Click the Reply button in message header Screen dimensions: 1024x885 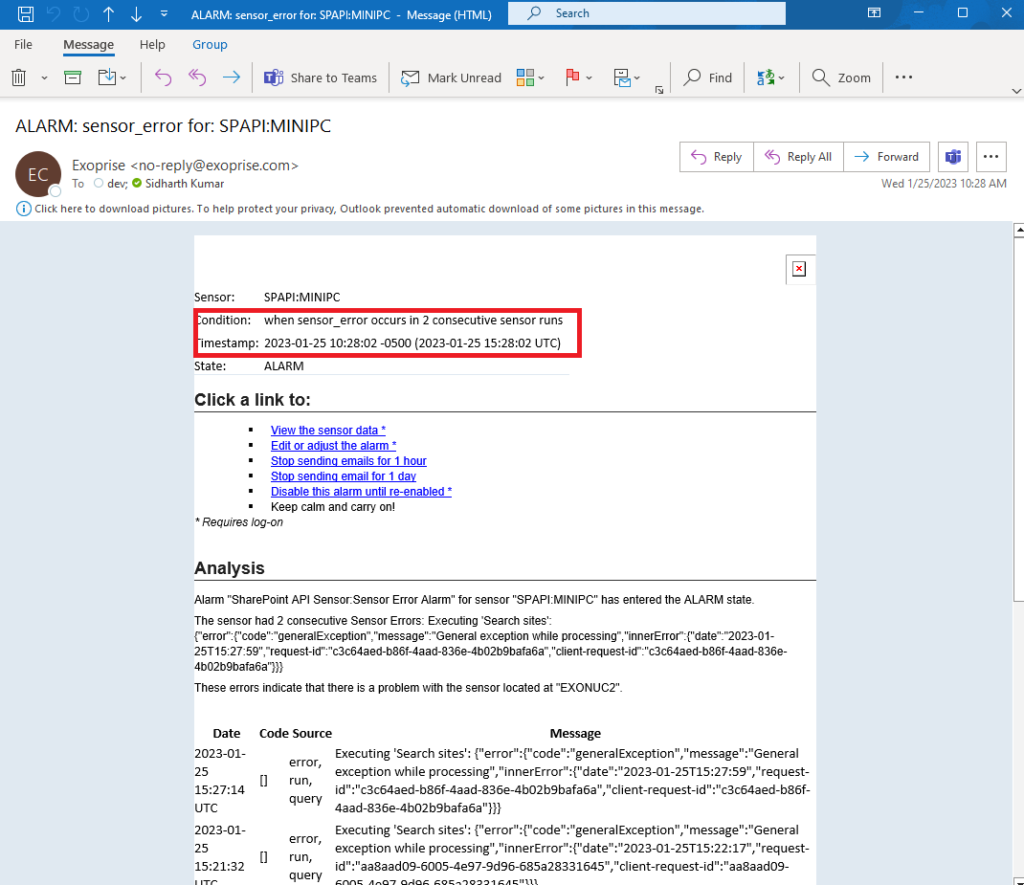click(x=716, y=157)
